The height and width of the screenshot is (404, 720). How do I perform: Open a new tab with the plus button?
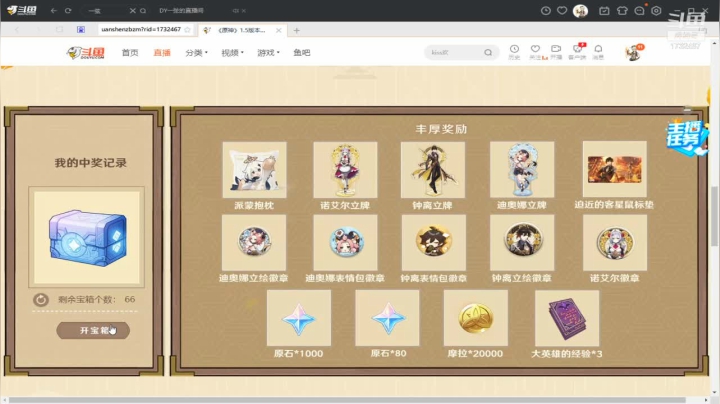[297, 30]
